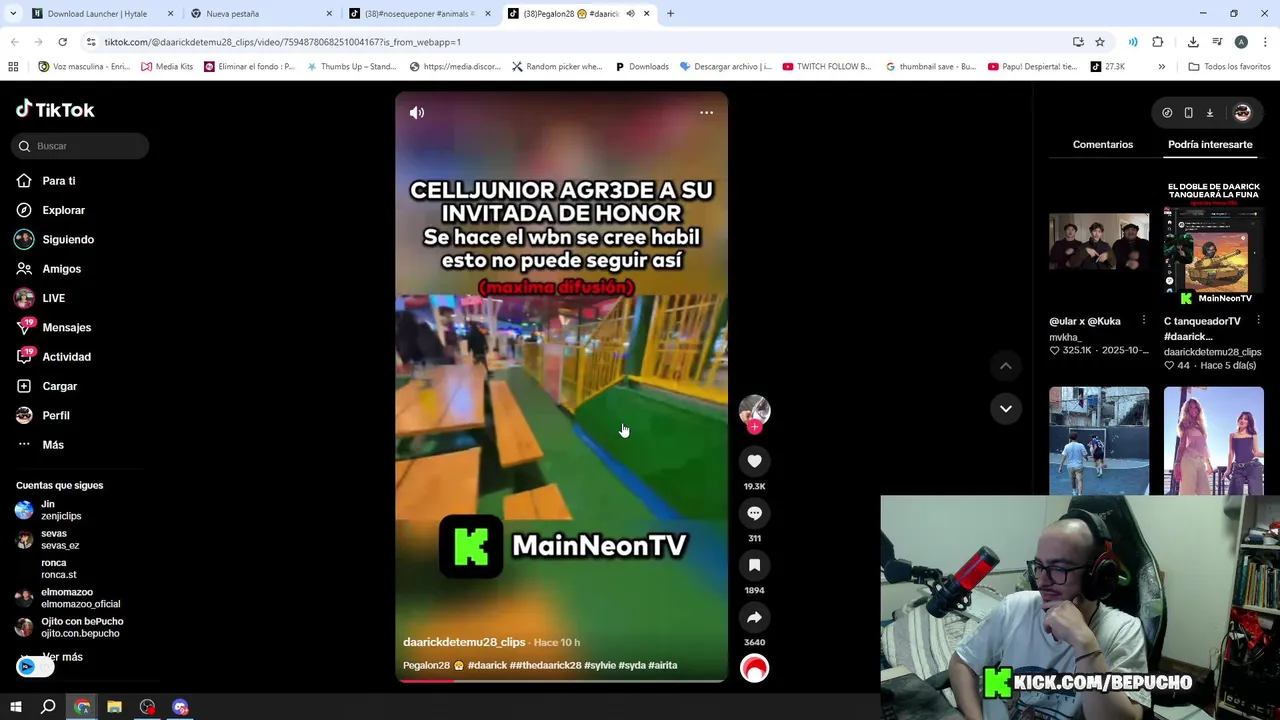Share video with arrow icon
This screenshot has width=1280, height=720.
[754, 617]
